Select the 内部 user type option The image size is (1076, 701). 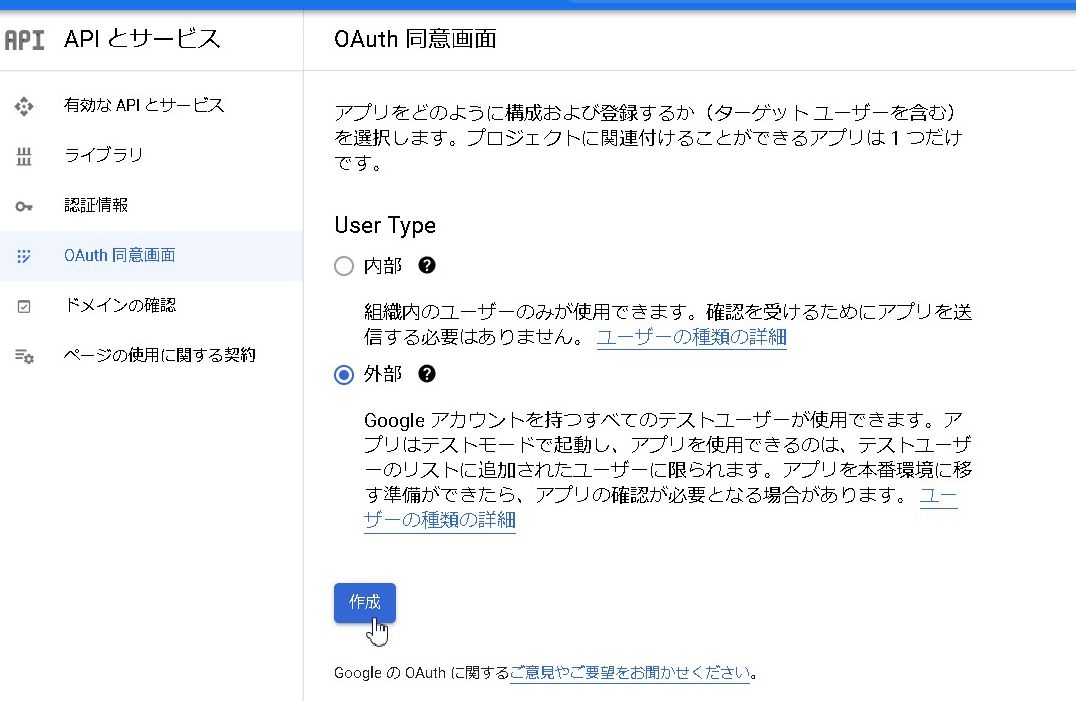point(344,266)
